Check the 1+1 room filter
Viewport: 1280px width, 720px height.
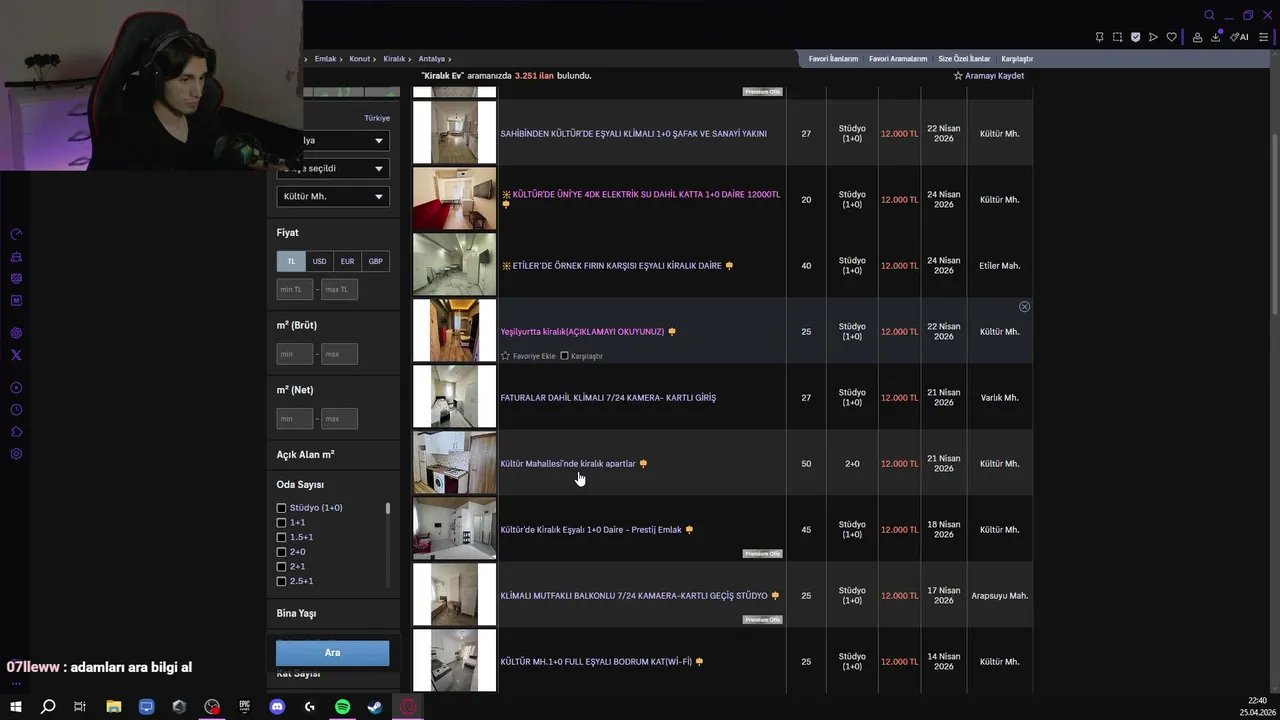281,523
